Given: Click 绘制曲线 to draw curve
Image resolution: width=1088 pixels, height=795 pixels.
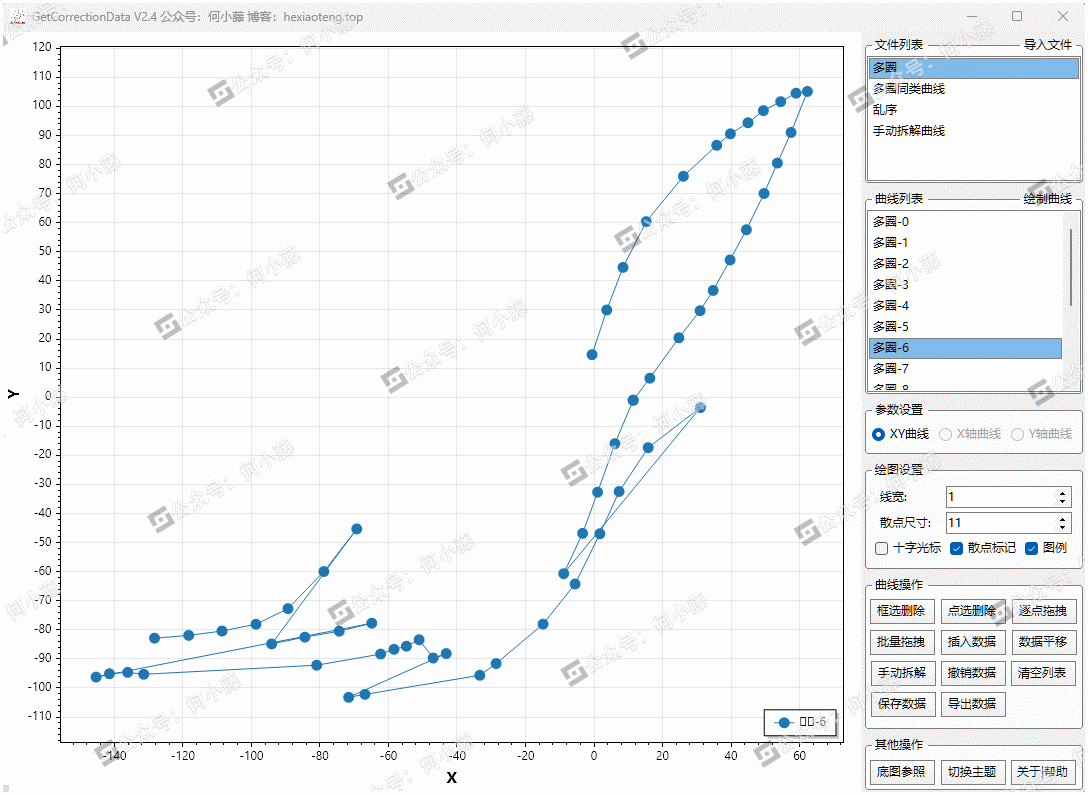Looking at the screenshot, I should click(x=1047, y=200).
